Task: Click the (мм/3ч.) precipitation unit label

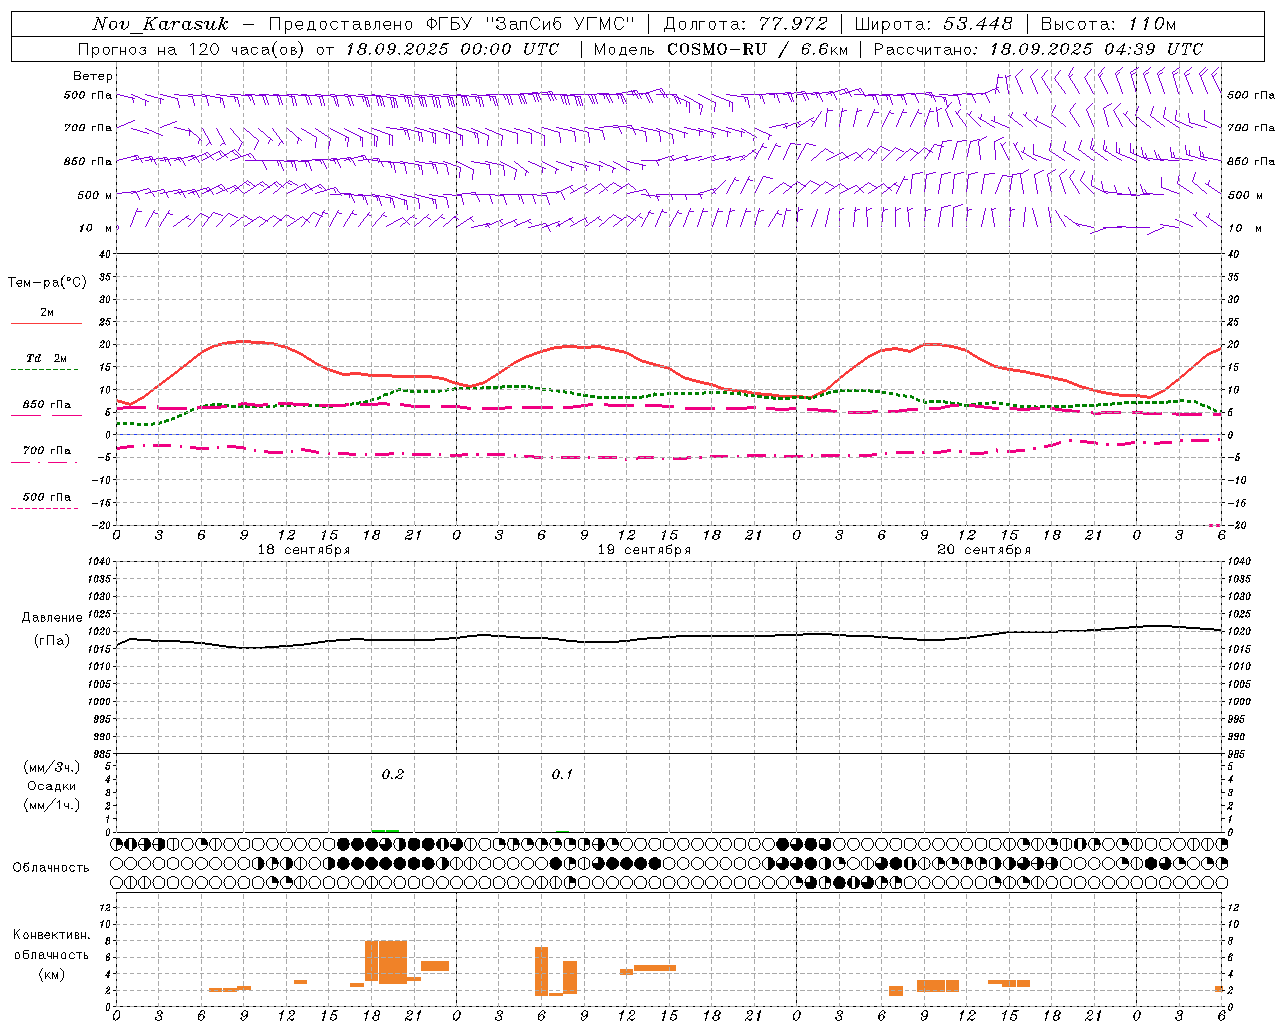Action: click(52, 767)
